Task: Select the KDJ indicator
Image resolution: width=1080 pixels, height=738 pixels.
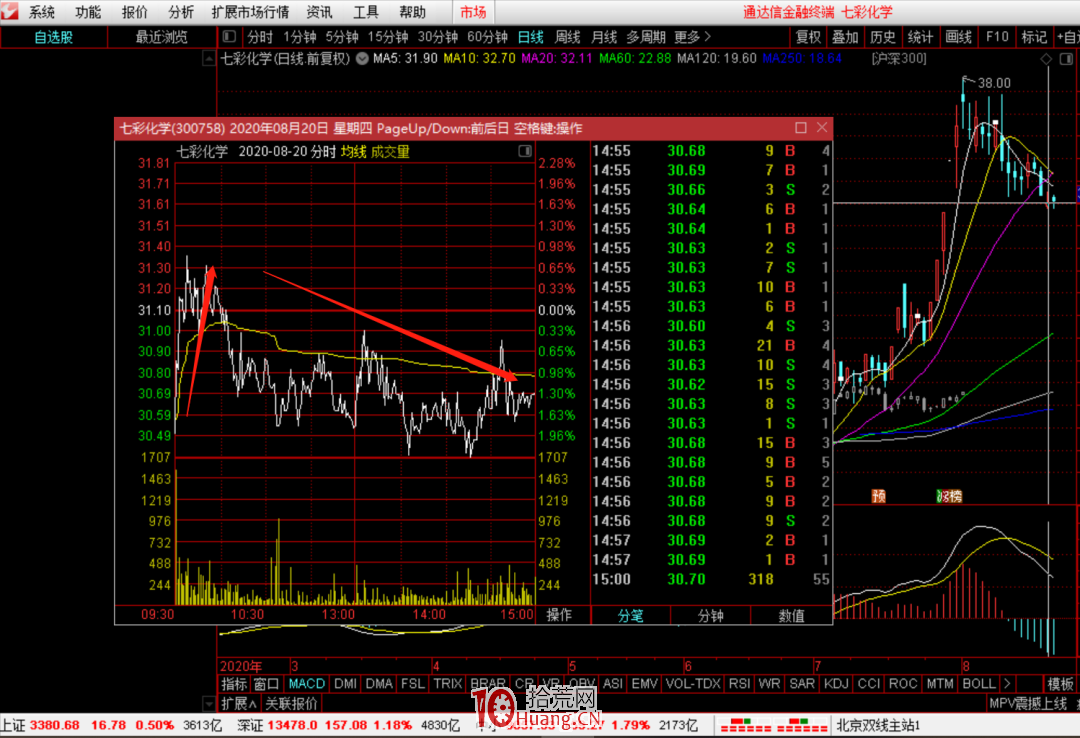Action: point(836,684)
